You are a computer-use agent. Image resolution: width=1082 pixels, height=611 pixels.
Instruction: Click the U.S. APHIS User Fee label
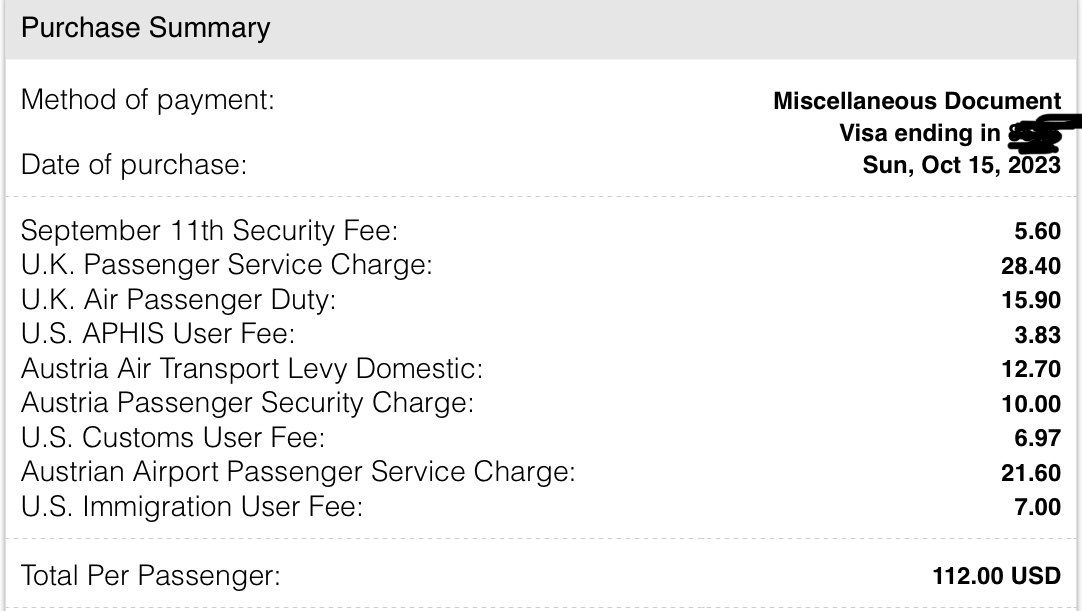coord(157,334)
